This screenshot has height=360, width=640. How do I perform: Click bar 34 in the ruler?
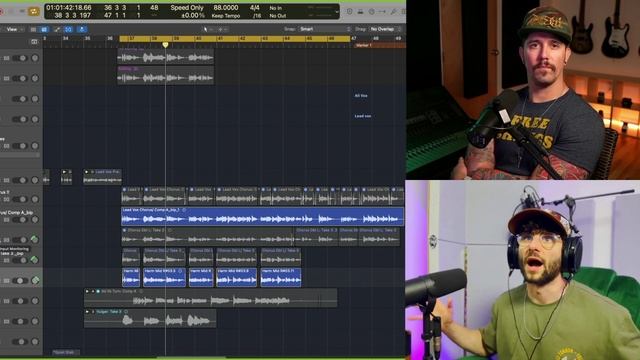(x=66, y=38)
